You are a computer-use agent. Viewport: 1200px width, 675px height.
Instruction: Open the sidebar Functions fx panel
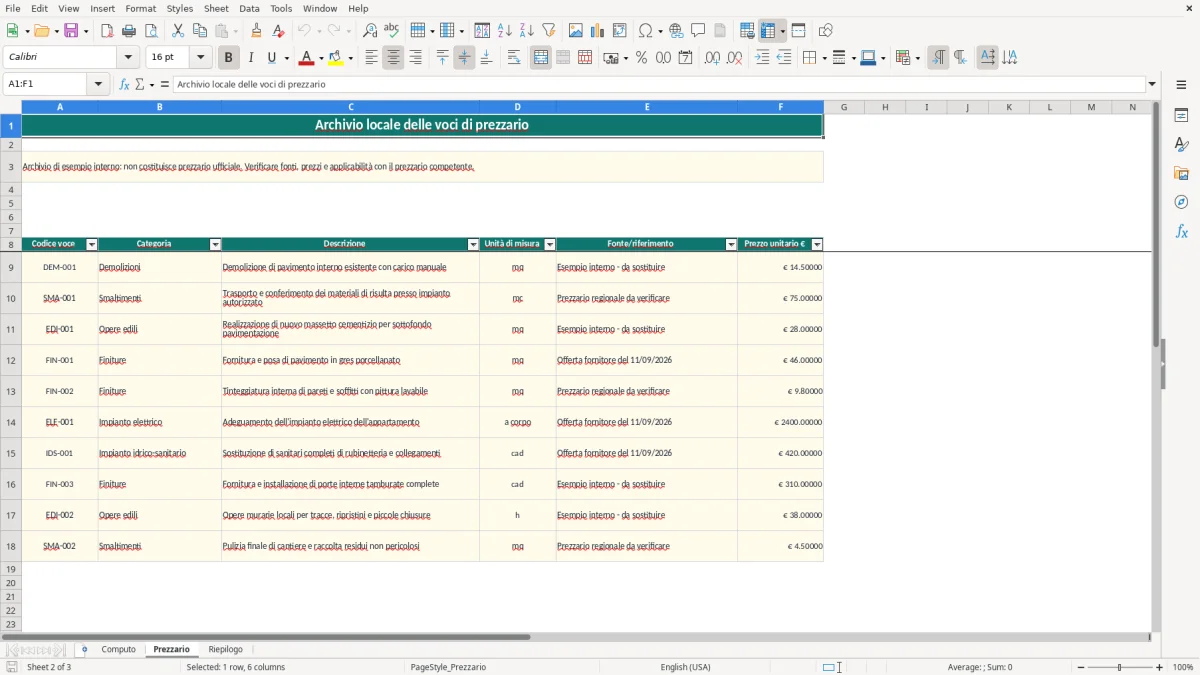tap(1181, 231)
